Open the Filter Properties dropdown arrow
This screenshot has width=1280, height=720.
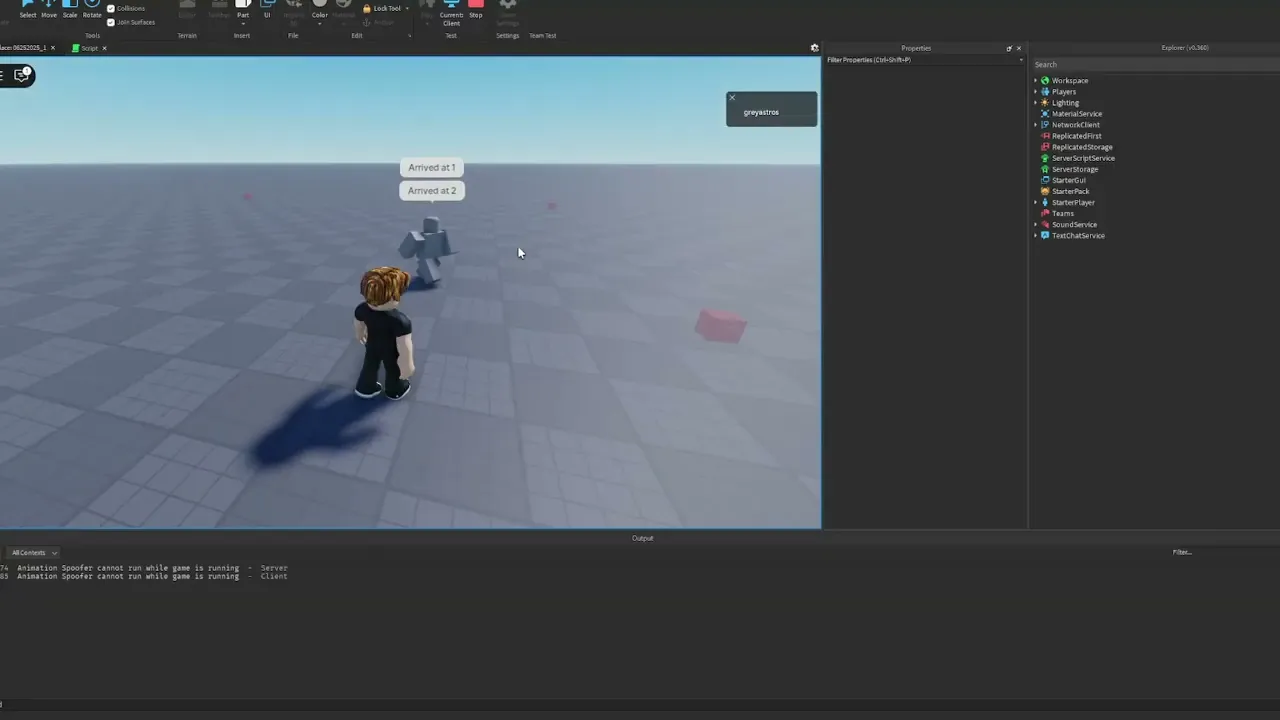(x=1021, y=60)
